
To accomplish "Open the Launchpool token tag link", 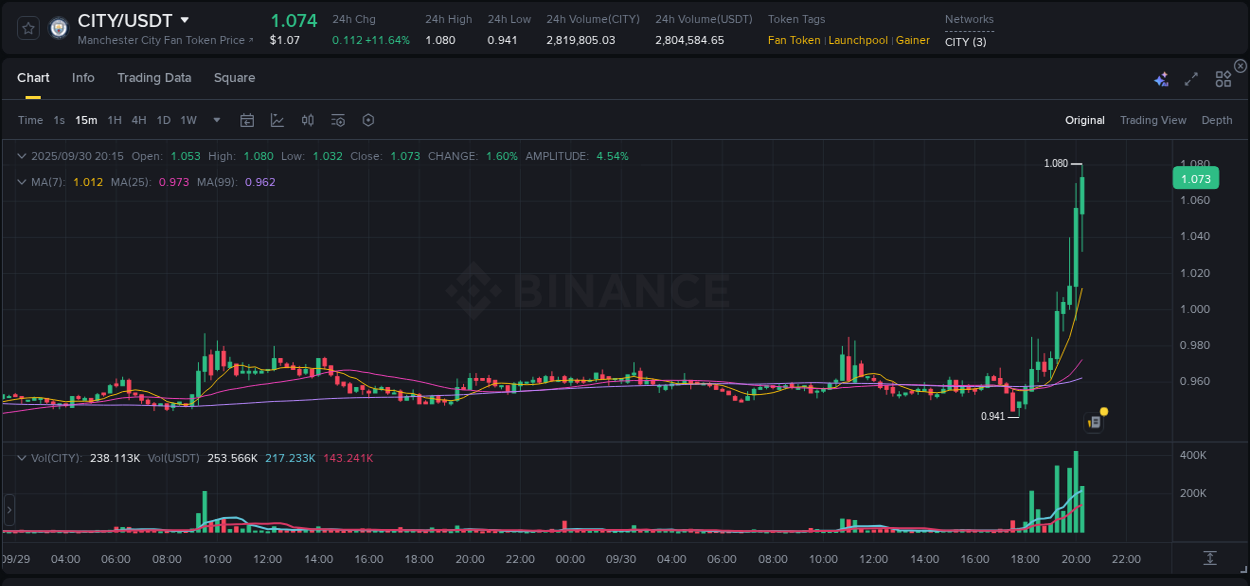I will pyautogui.click(x=857, y=40).
